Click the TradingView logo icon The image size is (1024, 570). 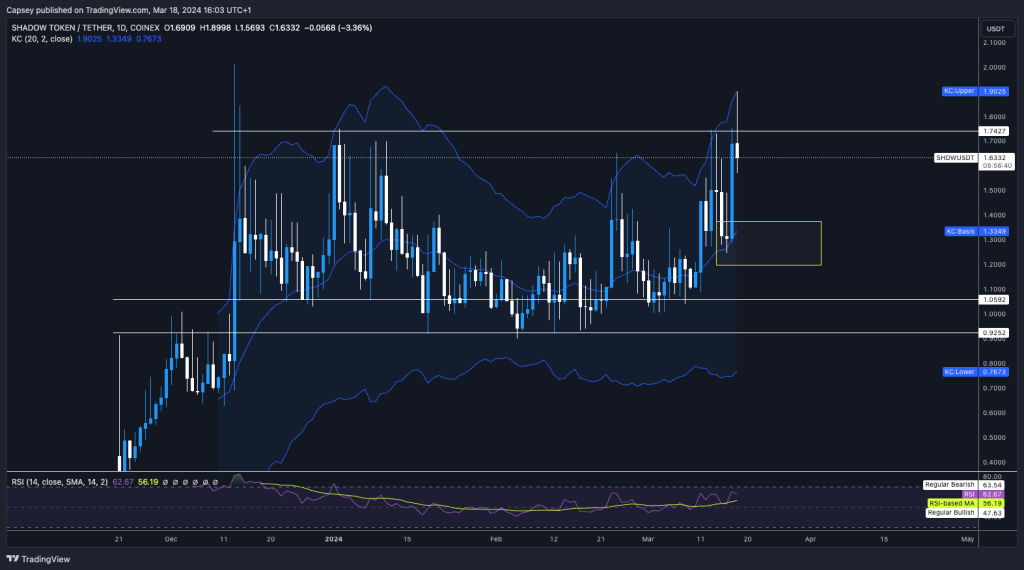point(13,559)
